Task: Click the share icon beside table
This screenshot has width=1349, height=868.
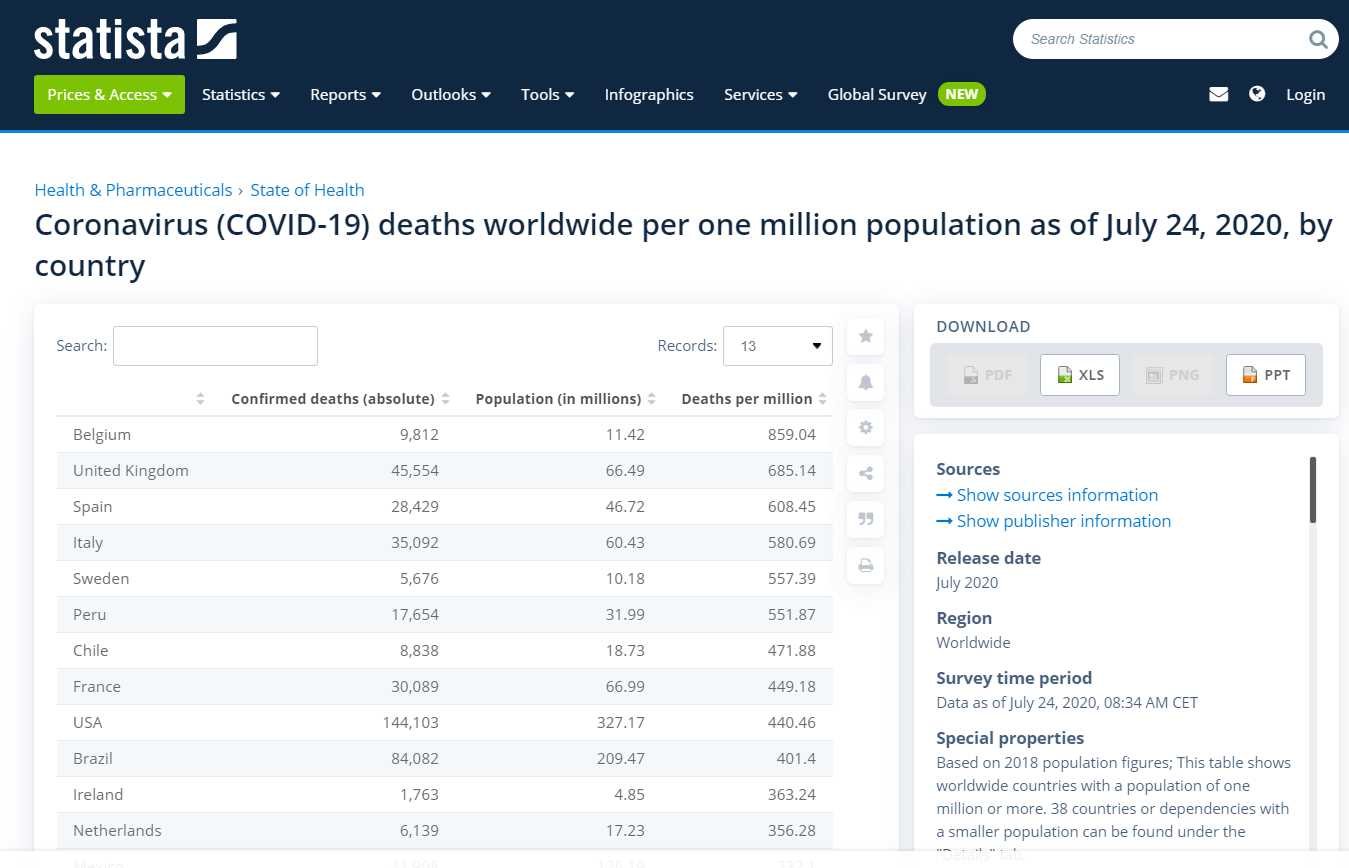Action: (865, 473)
